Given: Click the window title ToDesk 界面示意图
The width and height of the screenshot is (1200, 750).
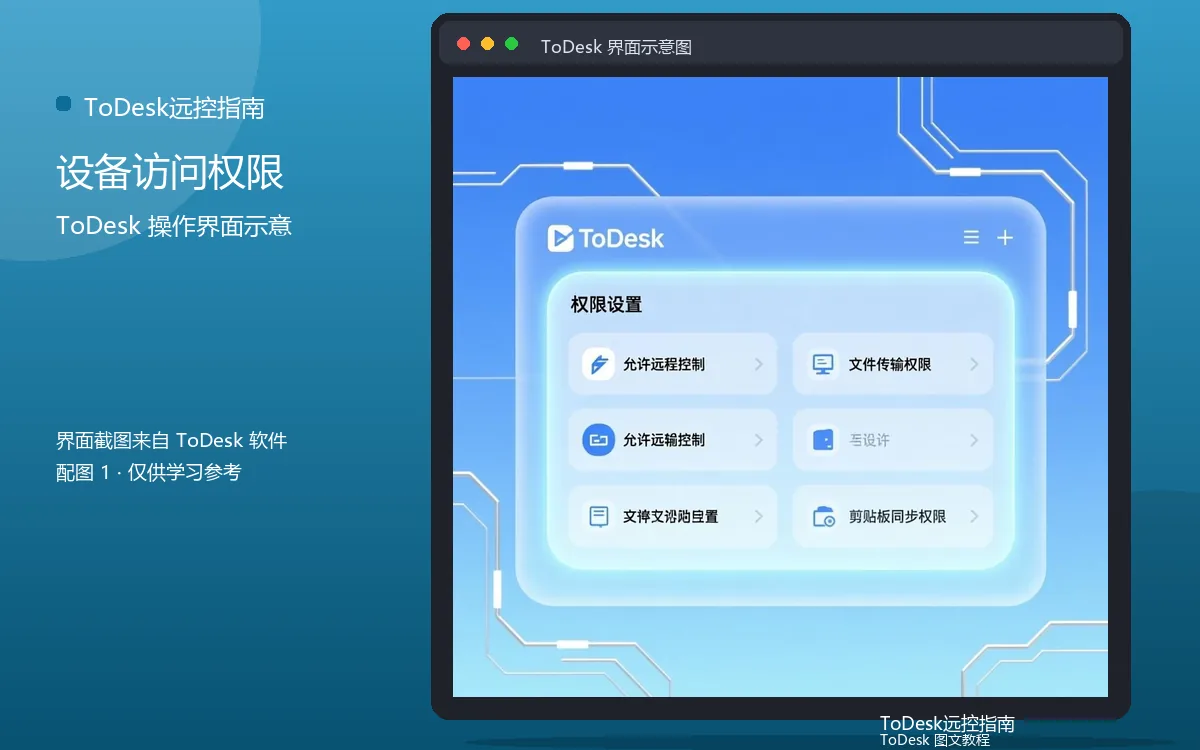Looking at the screenshot, I should tap(616, 46).
